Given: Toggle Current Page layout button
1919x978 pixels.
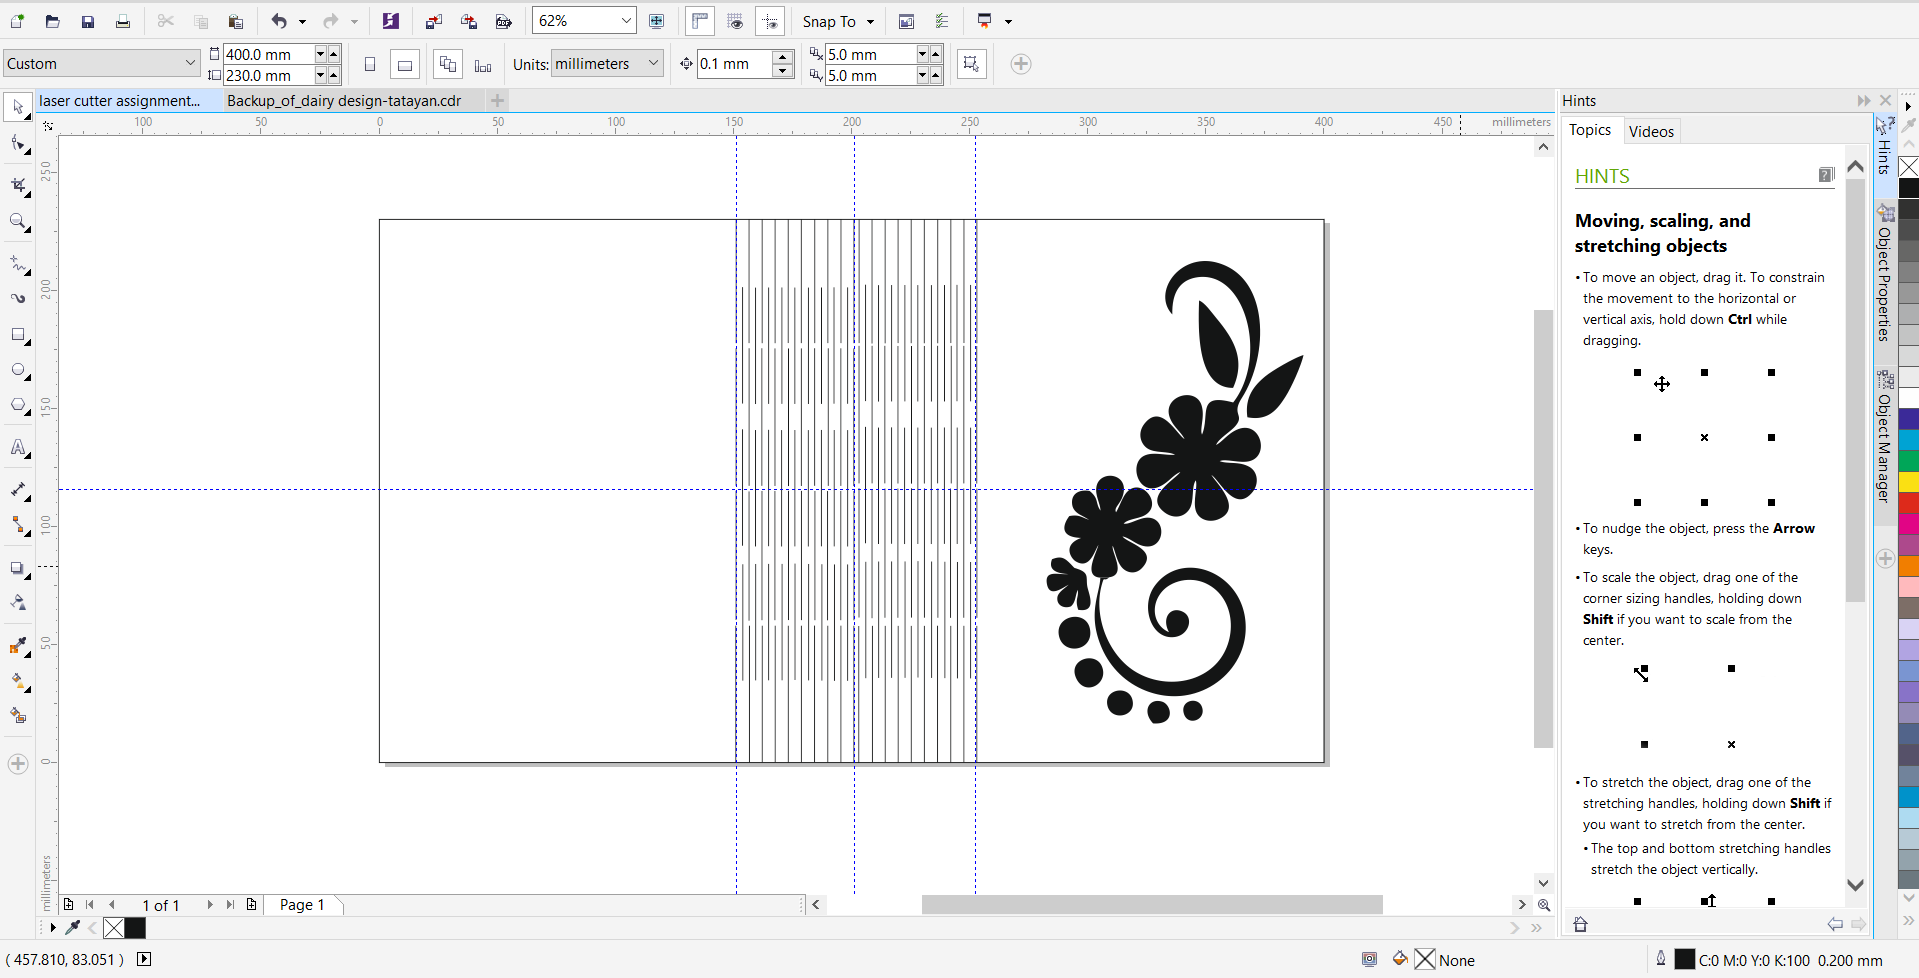Looking at the screenshot, I should click(483, 64).
